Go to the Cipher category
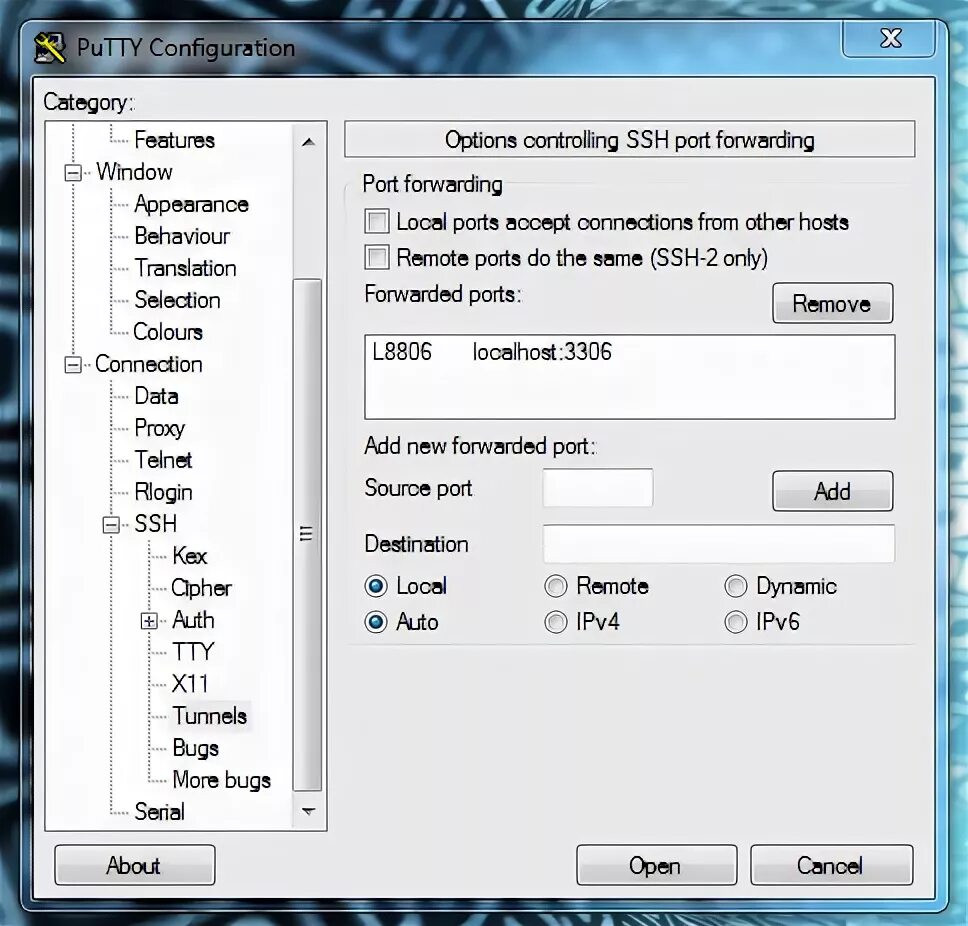 click(x=201, y=588)
